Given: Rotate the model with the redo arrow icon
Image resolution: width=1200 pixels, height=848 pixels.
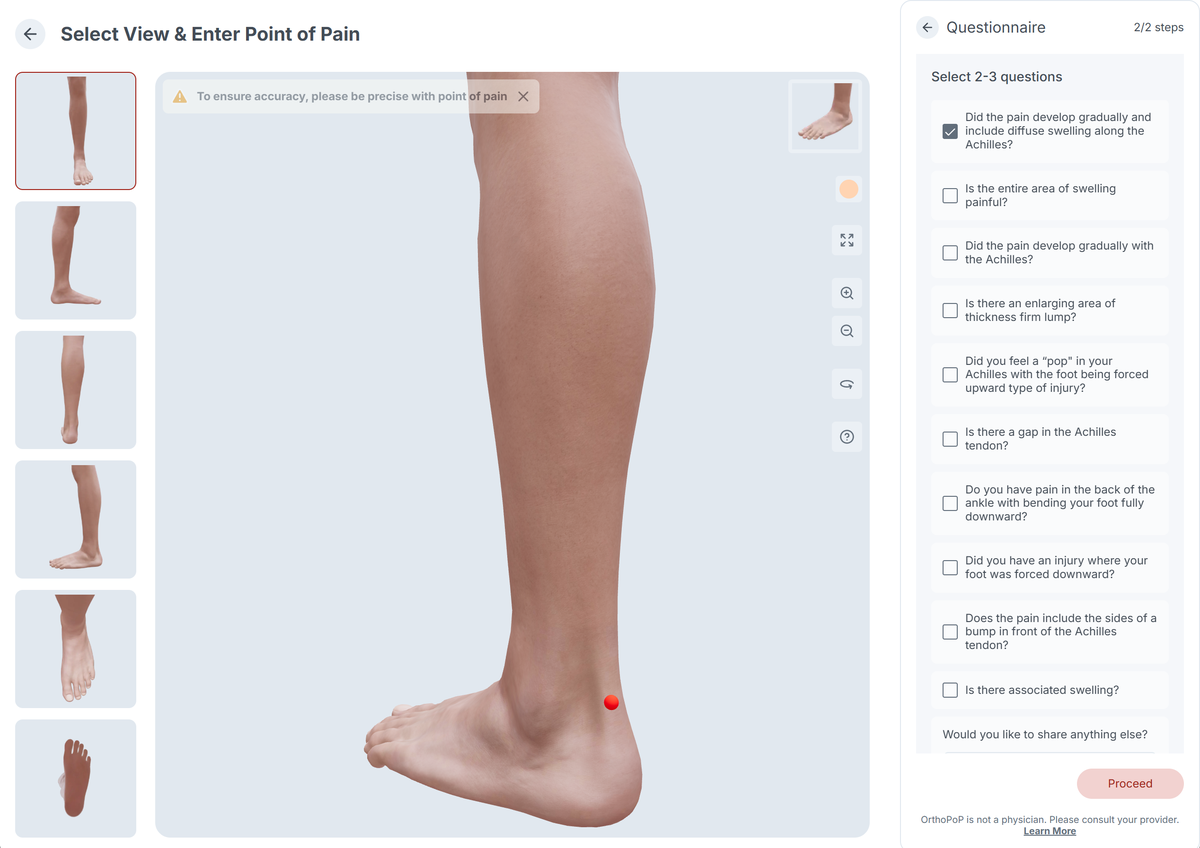Looking at the screenshot, I should (x=847, y=384).
